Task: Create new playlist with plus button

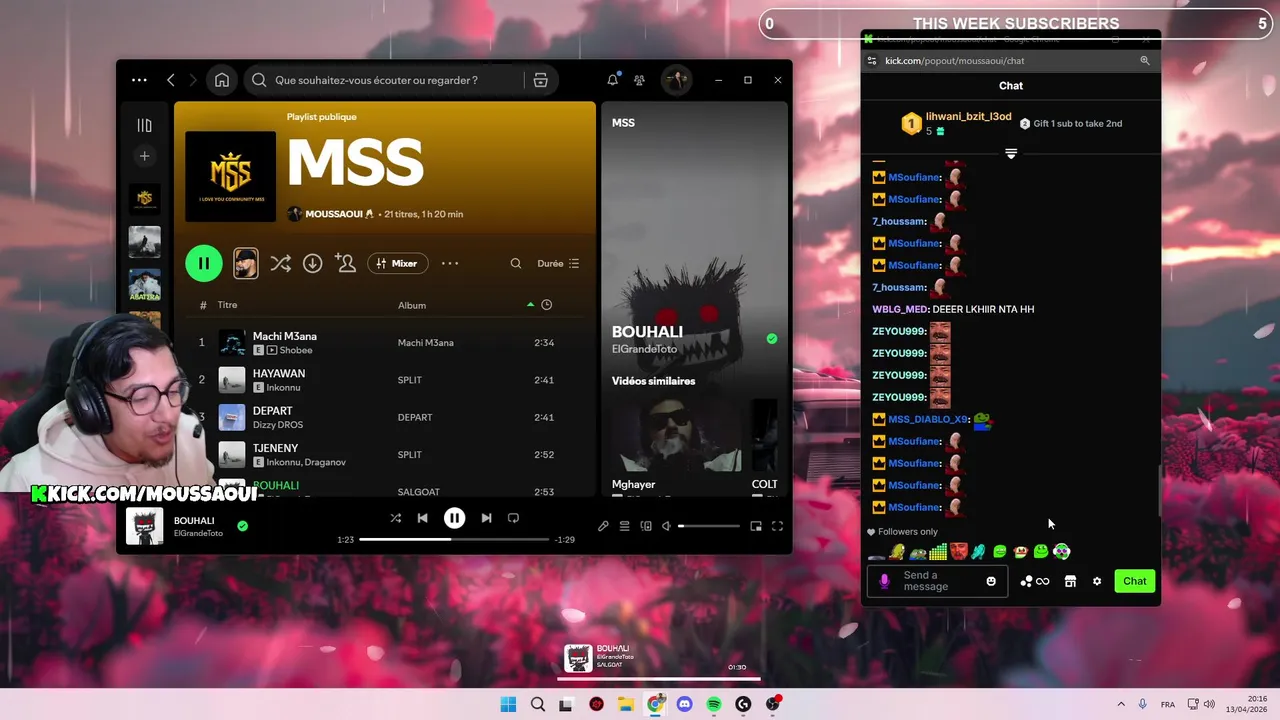Action: click(x=145, y=156)
